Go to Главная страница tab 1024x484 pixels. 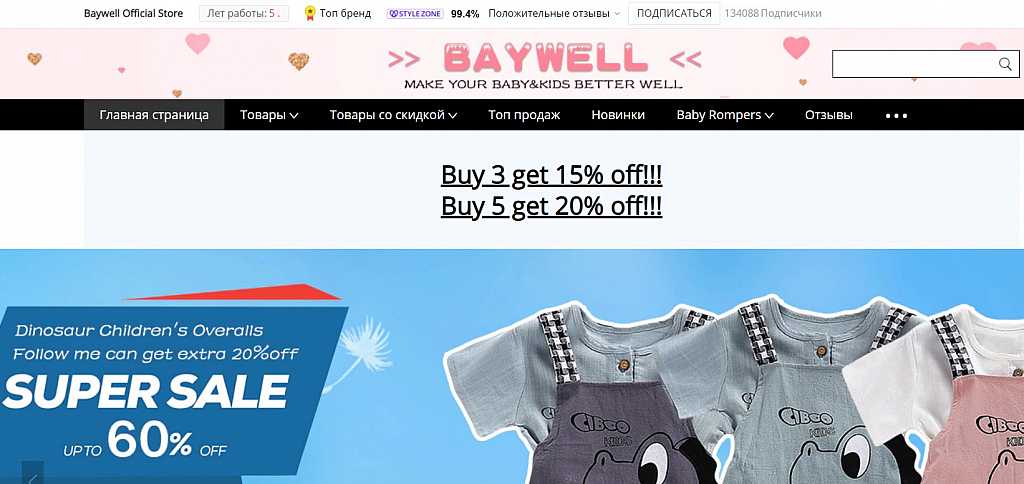[x=154, y=115]
